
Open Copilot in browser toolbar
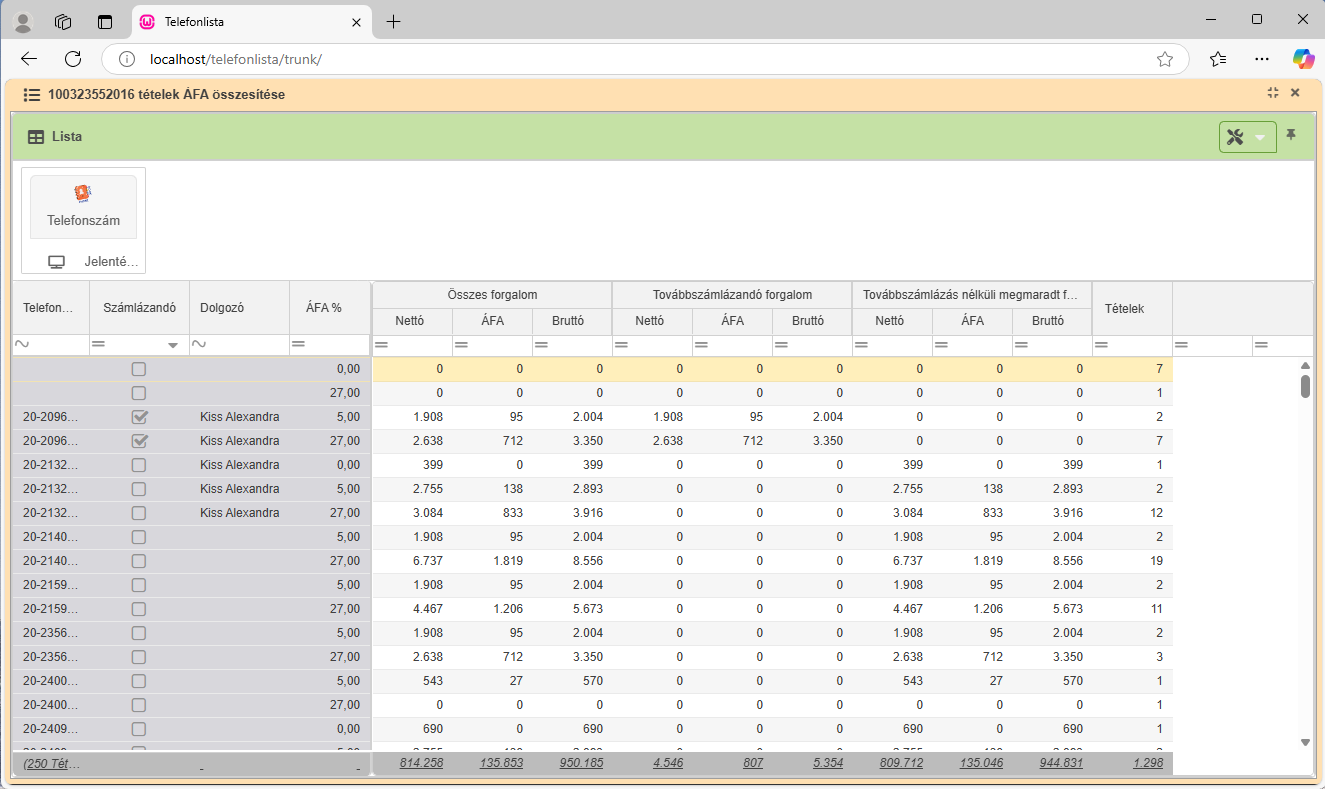click(1303, 59)
